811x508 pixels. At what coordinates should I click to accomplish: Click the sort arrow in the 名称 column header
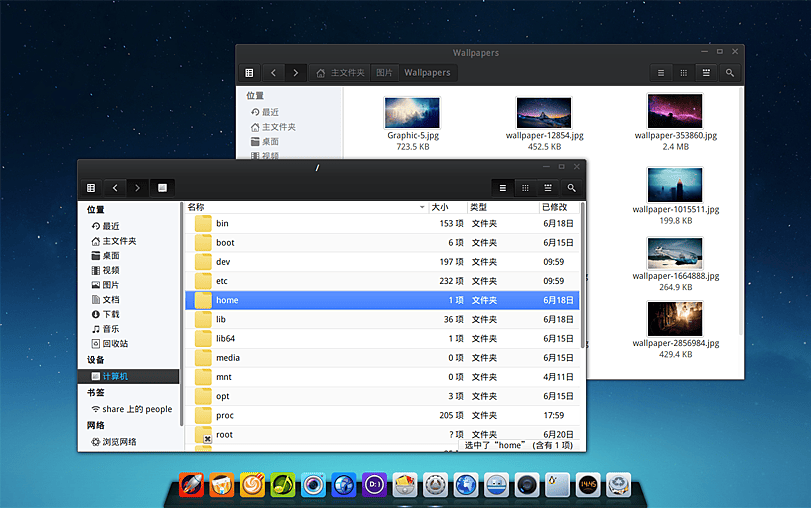click(x=422, y=207)
